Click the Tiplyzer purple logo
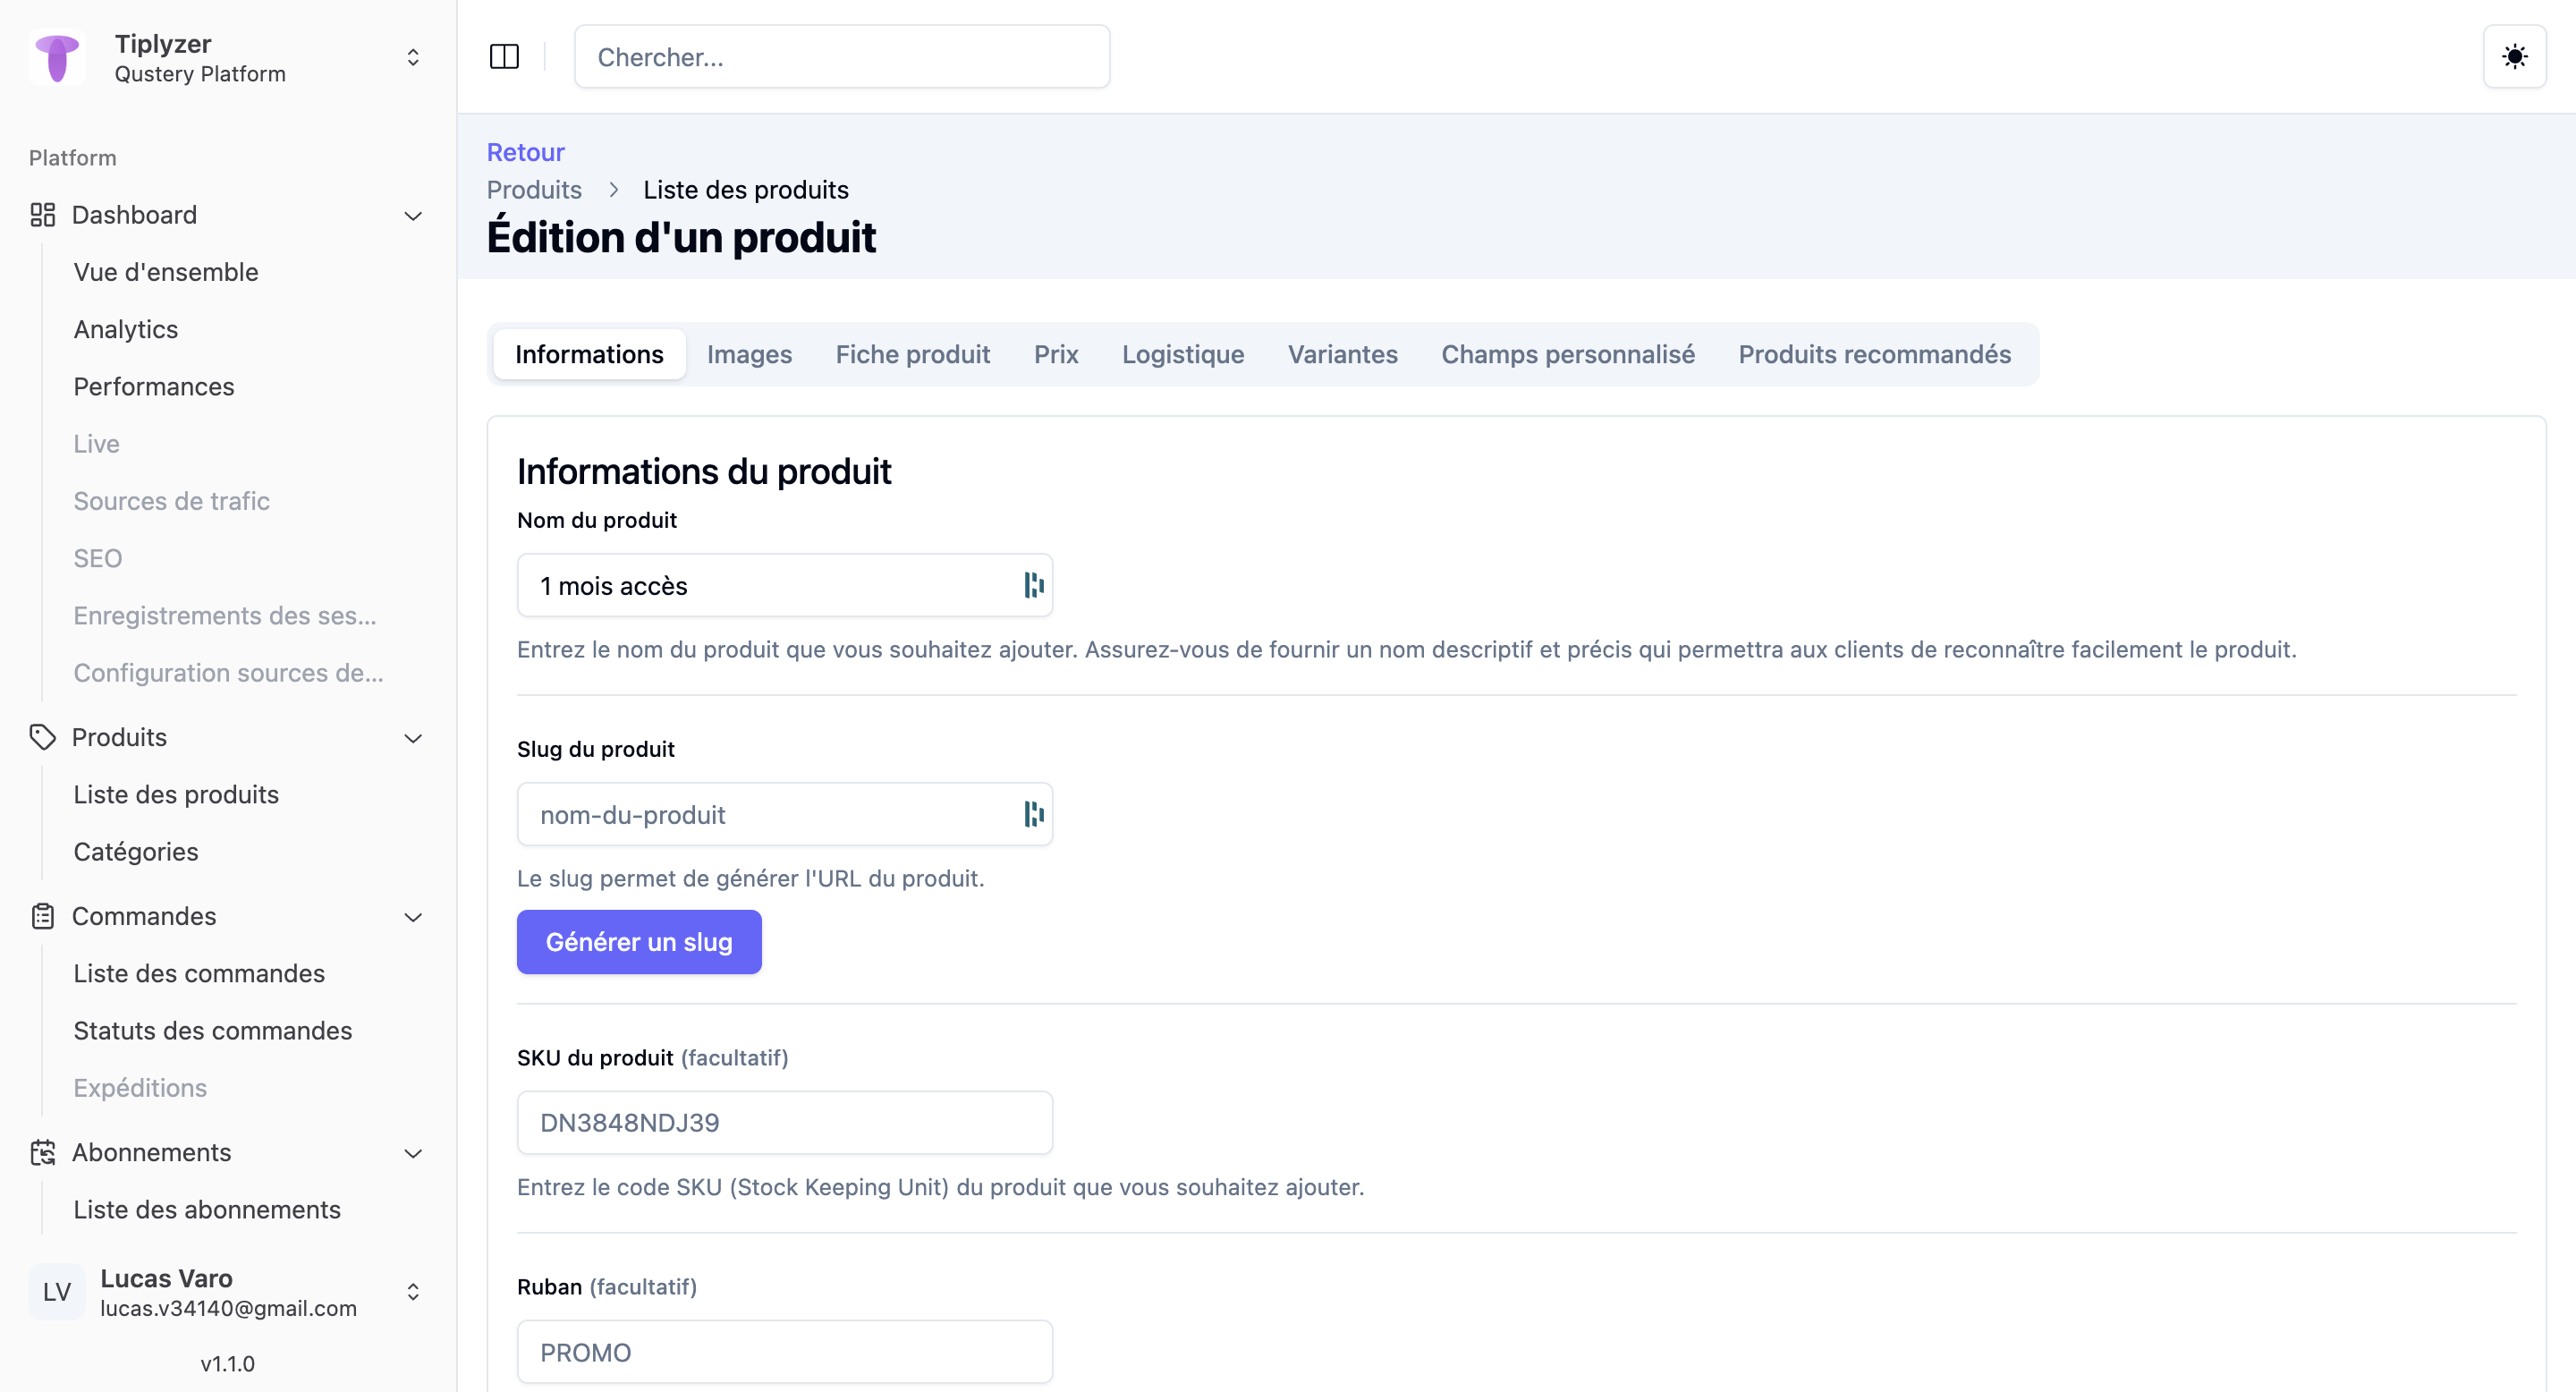The image size is (2576, 1392). 57,58
